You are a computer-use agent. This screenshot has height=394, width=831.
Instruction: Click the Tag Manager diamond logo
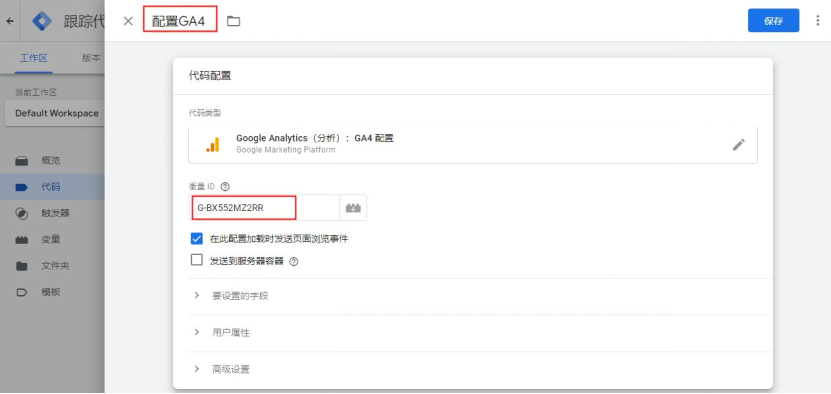click(x=42, y=21)
